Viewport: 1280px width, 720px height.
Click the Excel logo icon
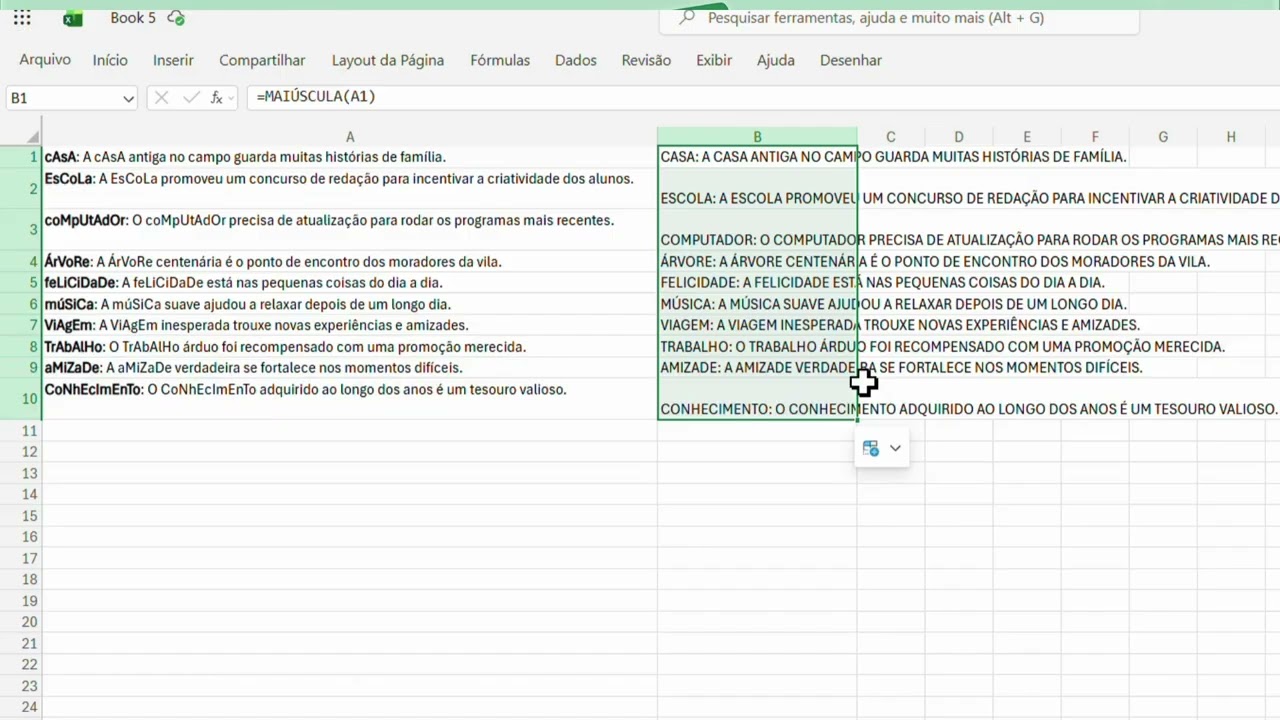click(72, 18)
